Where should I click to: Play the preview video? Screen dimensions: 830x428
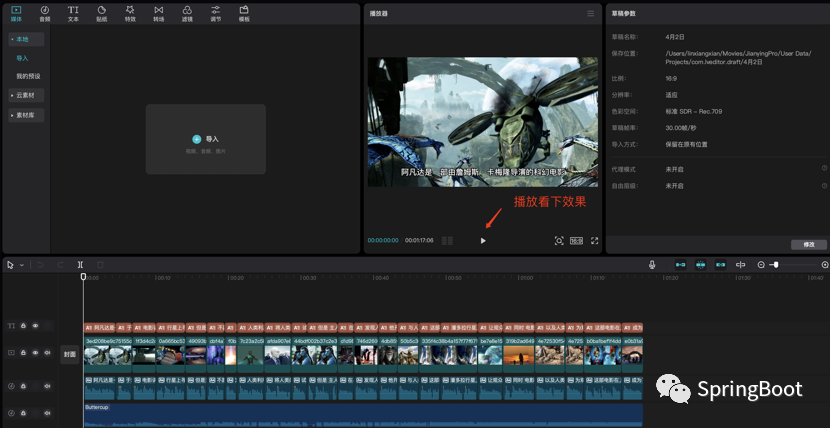tap(483, 241)
